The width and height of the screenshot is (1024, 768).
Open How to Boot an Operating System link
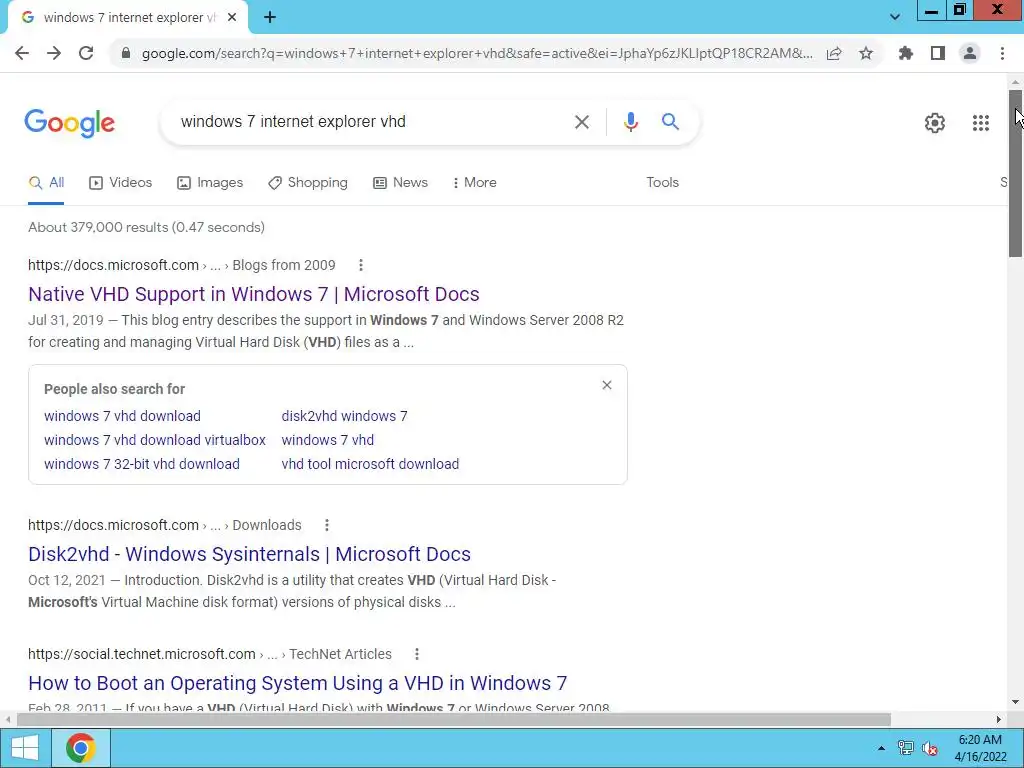click(297, 684)
